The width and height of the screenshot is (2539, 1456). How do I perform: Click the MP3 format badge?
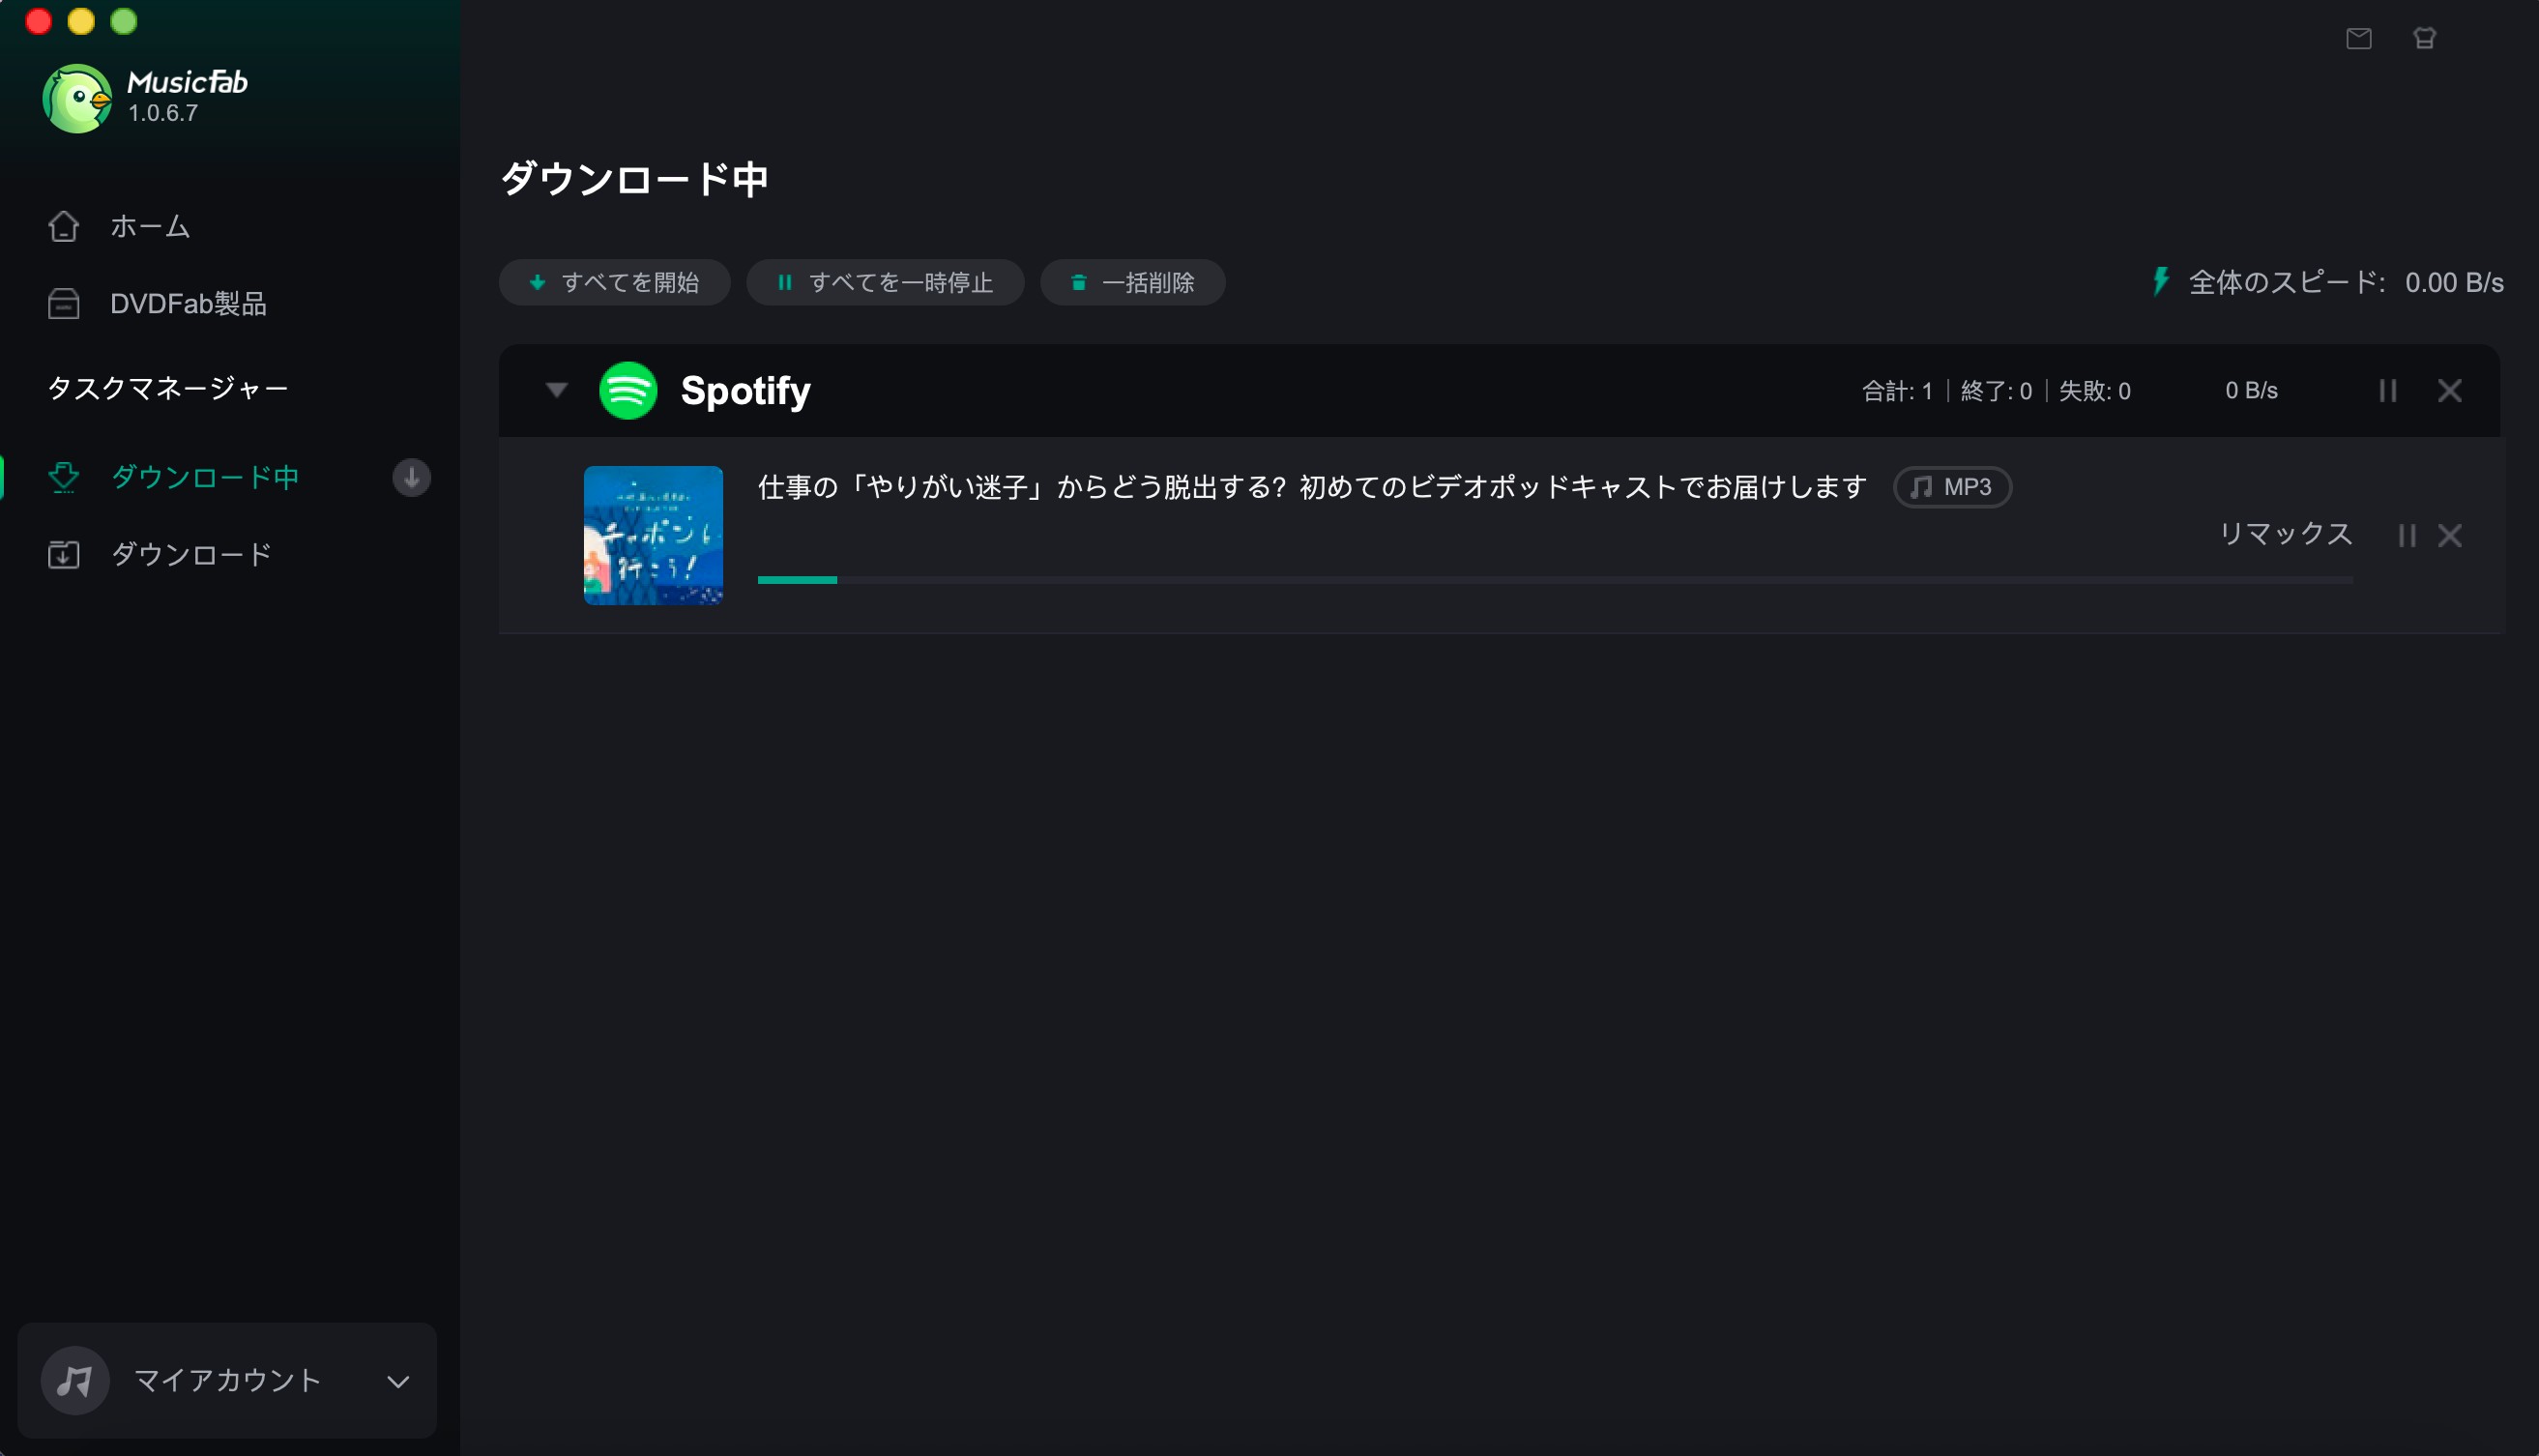(x=1952, y=487)
